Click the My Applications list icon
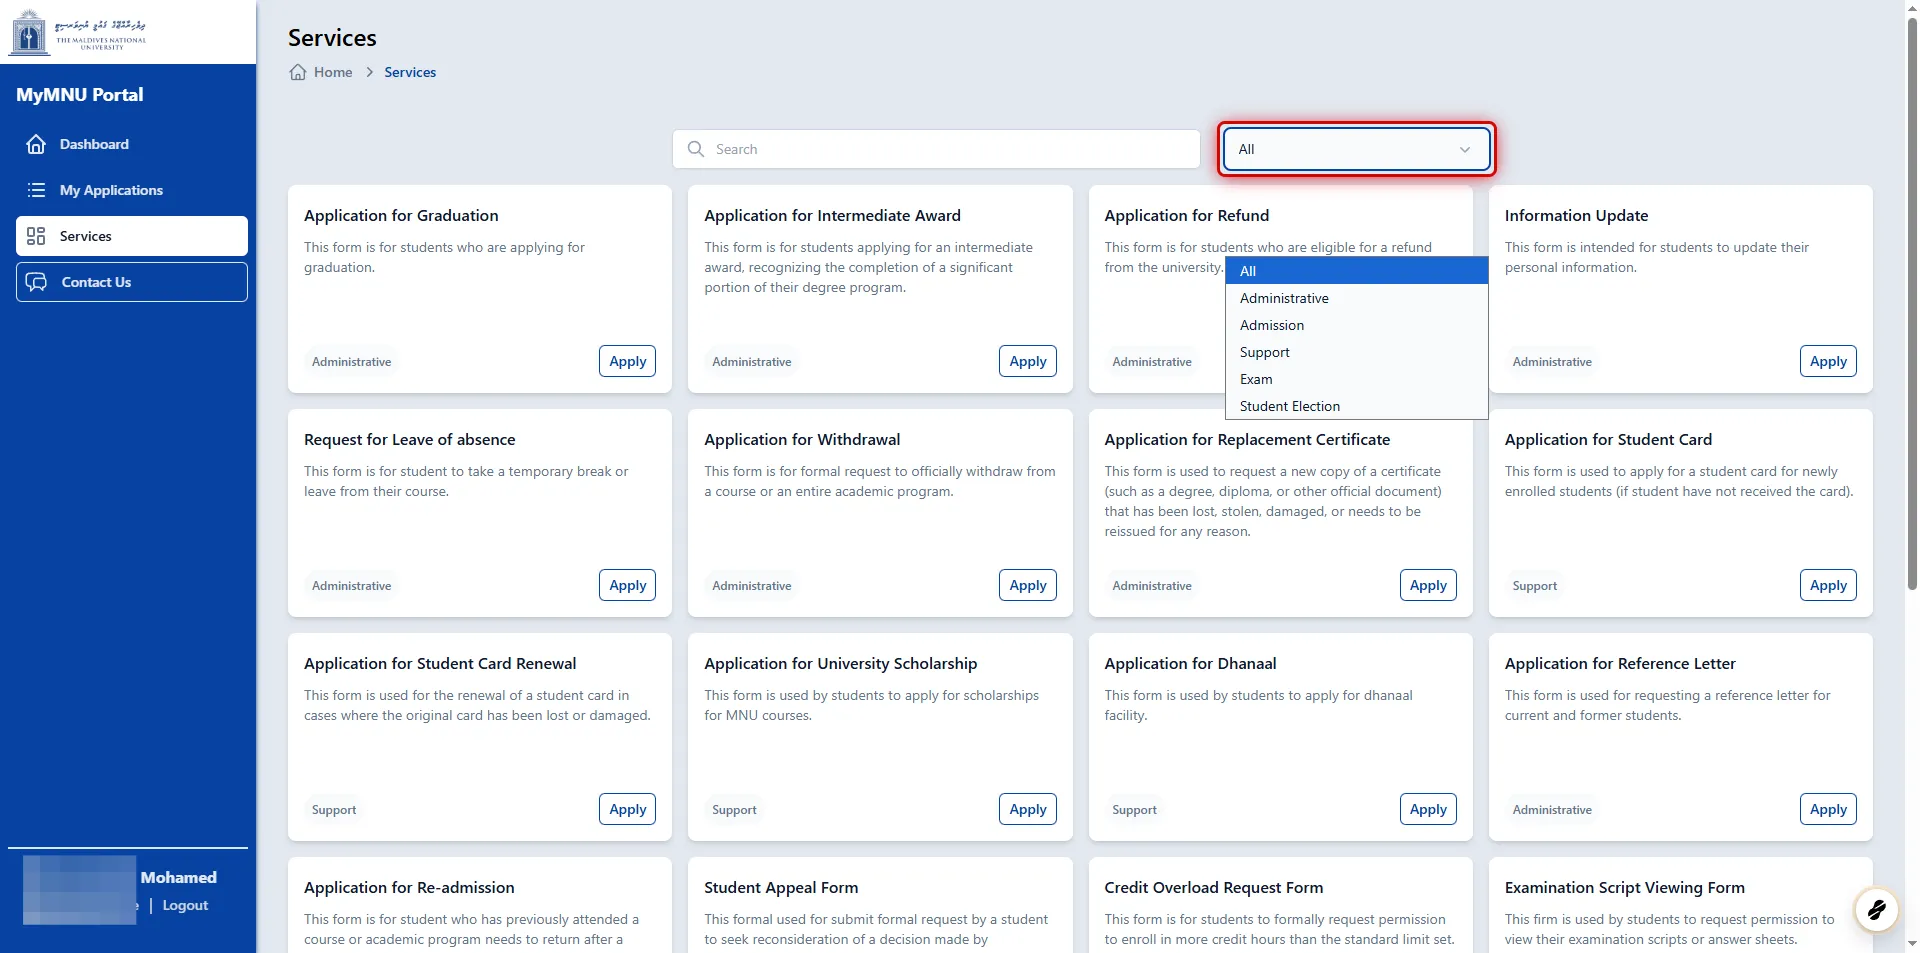Viewport: 1920px width, 953px height. [36, 190]
